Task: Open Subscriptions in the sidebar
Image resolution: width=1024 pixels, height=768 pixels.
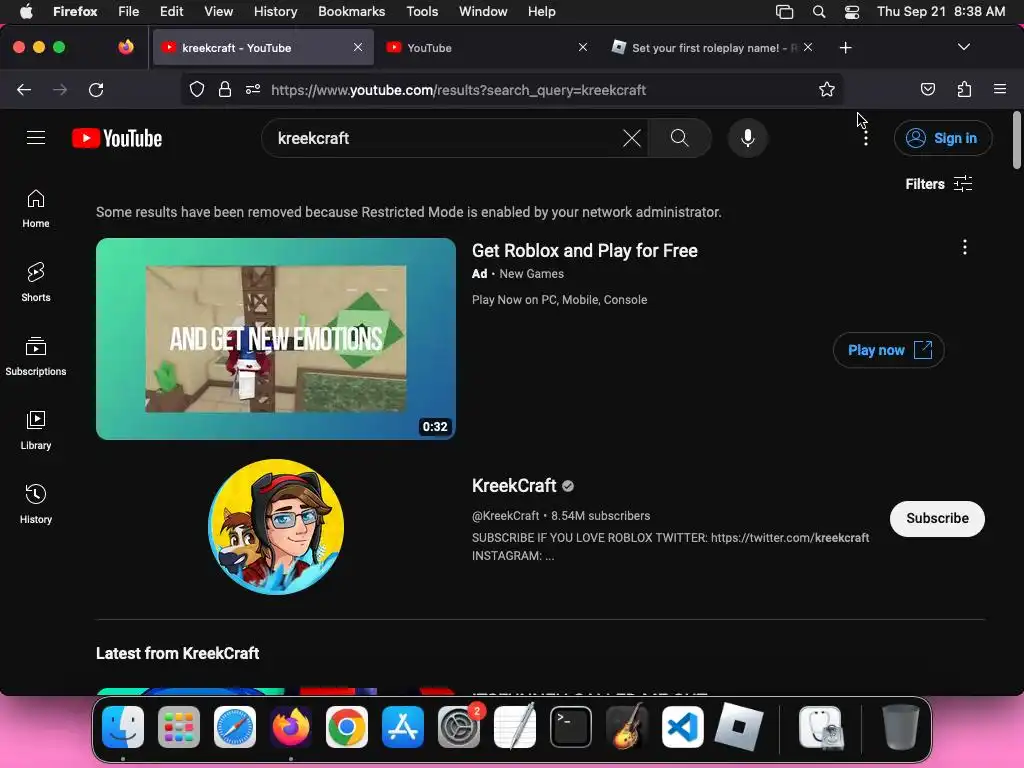Action: pos(36,356)
